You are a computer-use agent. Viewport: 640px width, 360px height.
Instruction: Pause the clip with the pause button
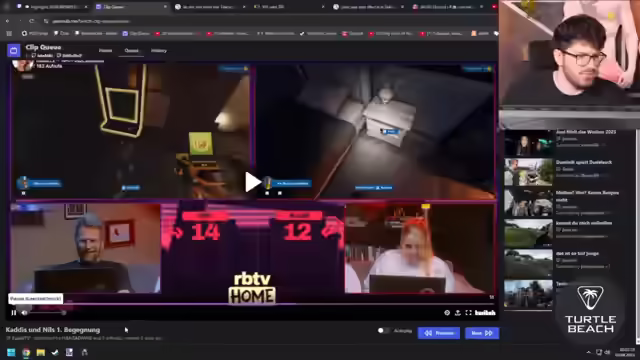[14, 313]
